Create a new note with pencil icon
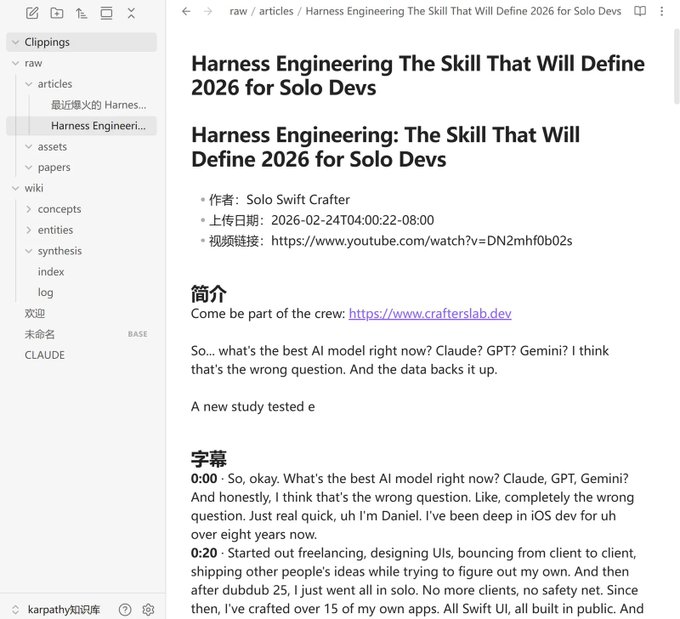Screen dimensions: 680x619 (32, 13)
